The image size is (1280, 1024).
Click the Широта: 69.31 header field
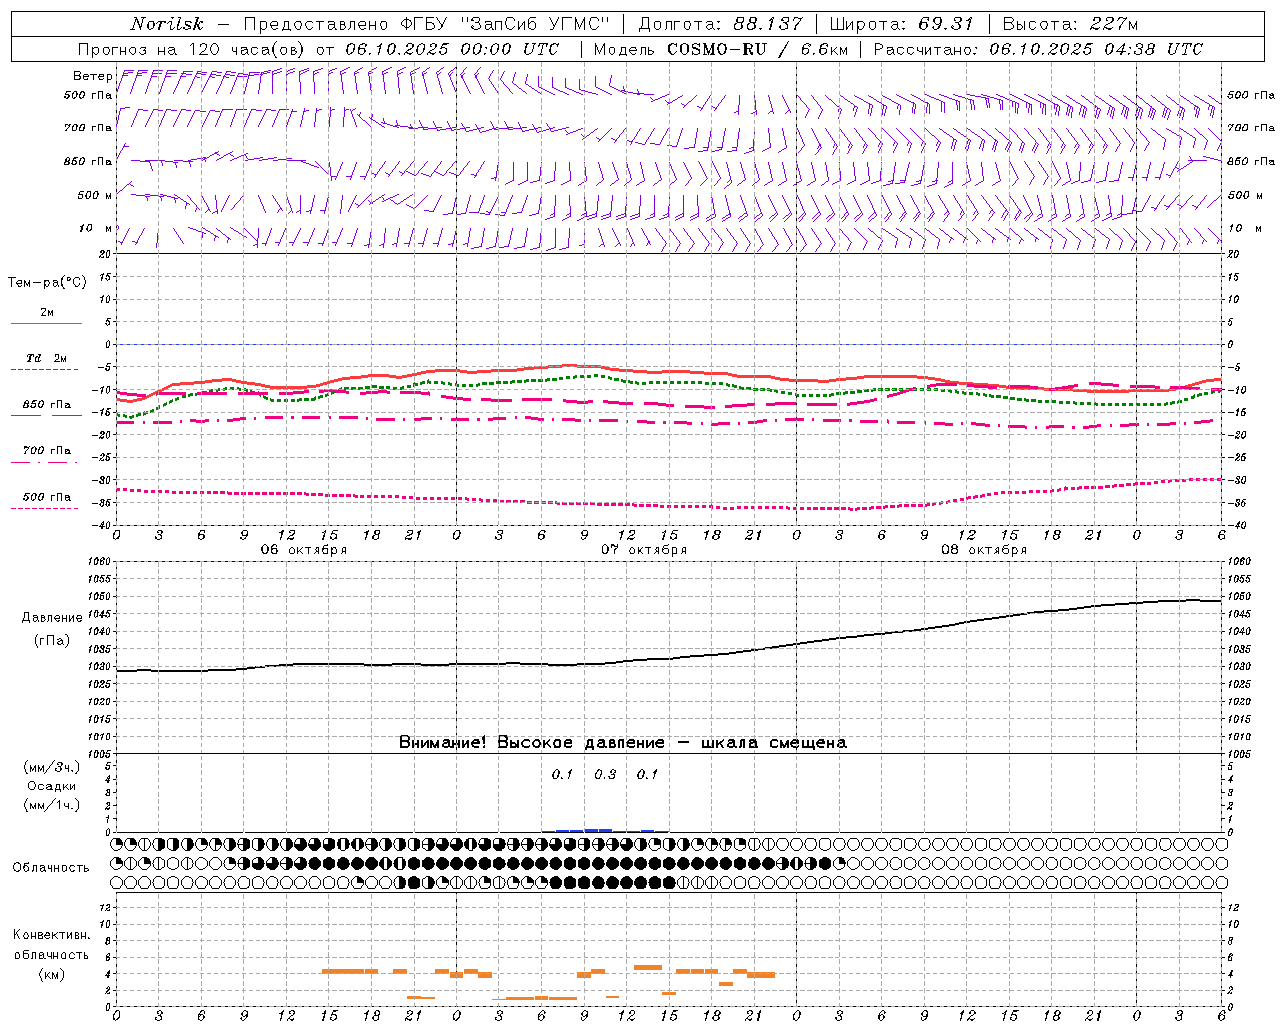(x=902, y=24)
